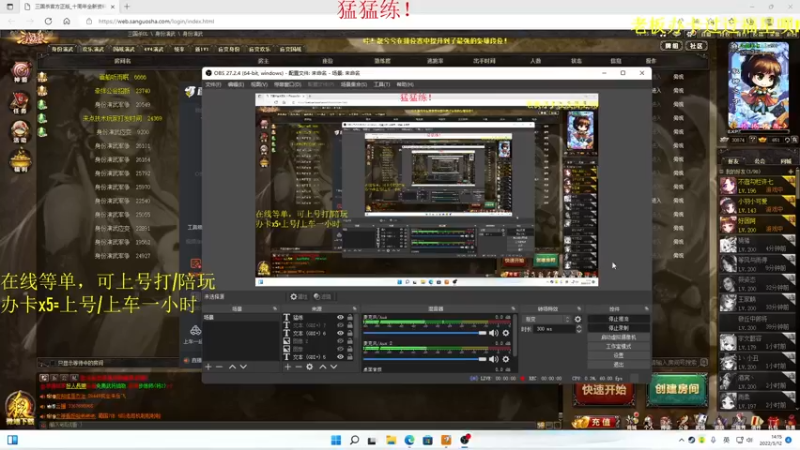Toggle lock on 文本 (GDI+) 6 source
Screen dimensions: 800x450
click(x=350, y=333)
